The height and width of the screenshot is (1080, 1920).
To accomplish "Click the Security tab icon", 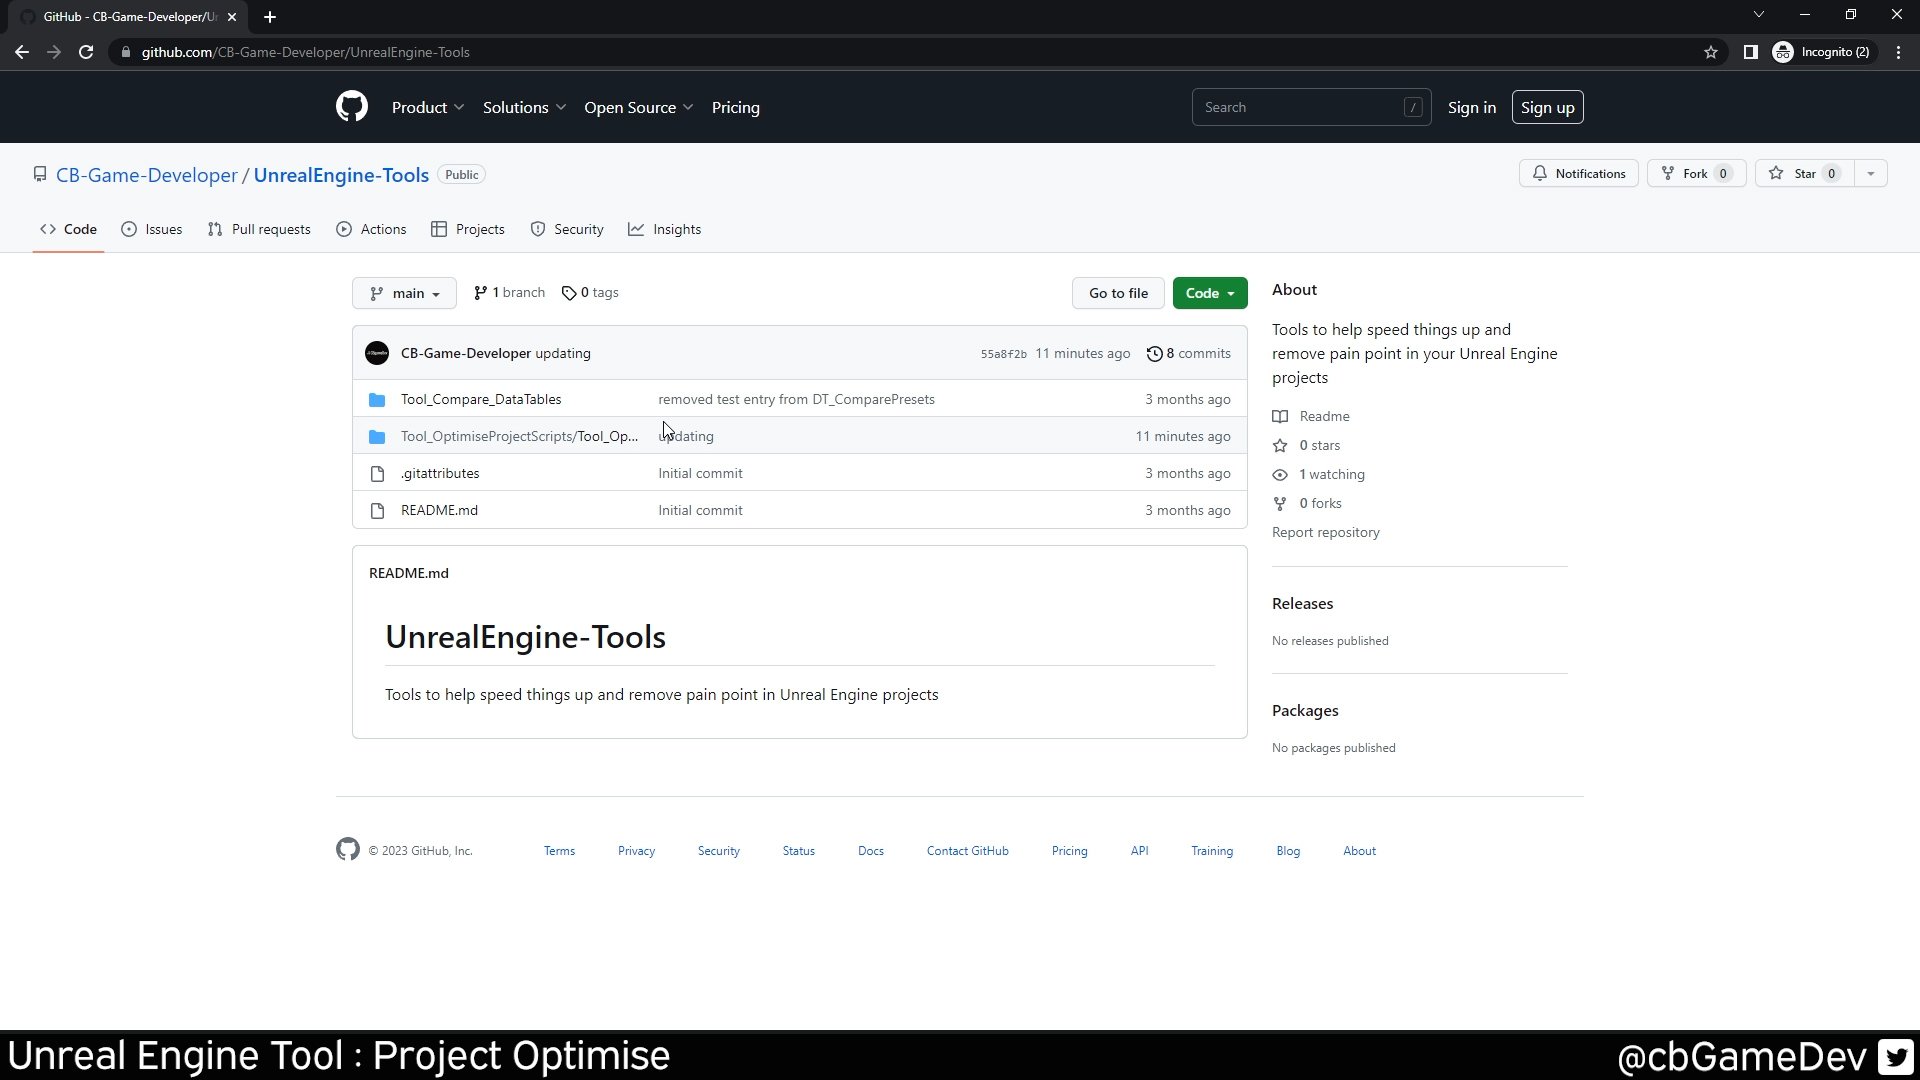I will click(x=538, y=228).
